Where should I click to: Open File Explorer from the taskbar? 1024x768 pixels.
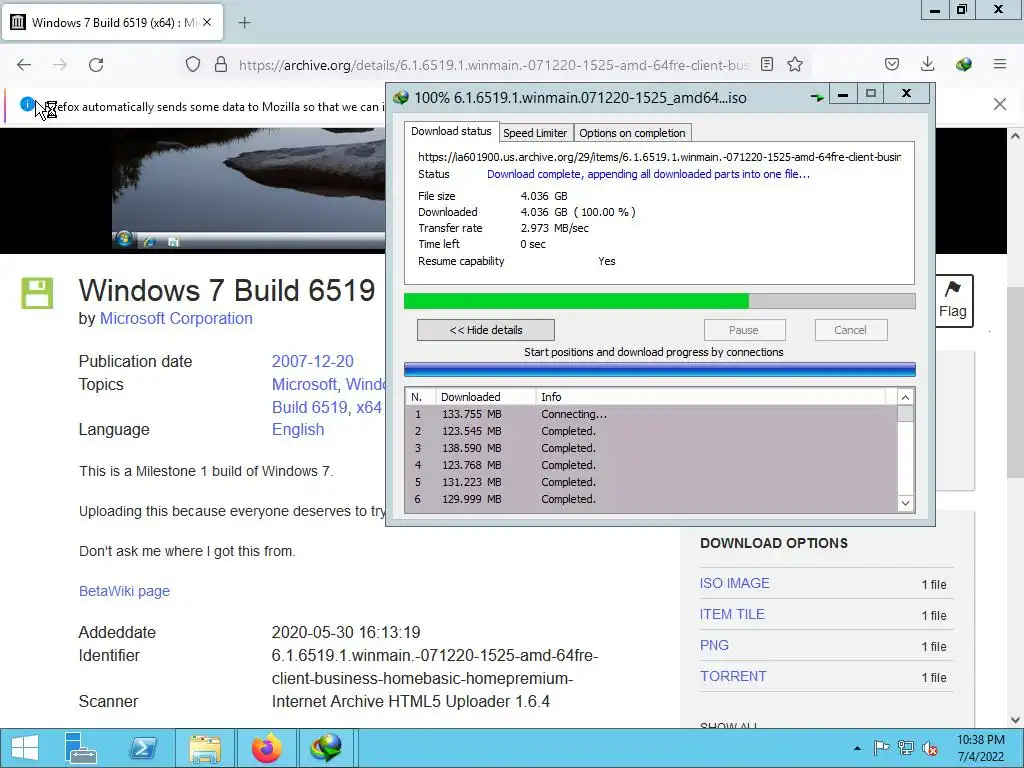point(205,748)
